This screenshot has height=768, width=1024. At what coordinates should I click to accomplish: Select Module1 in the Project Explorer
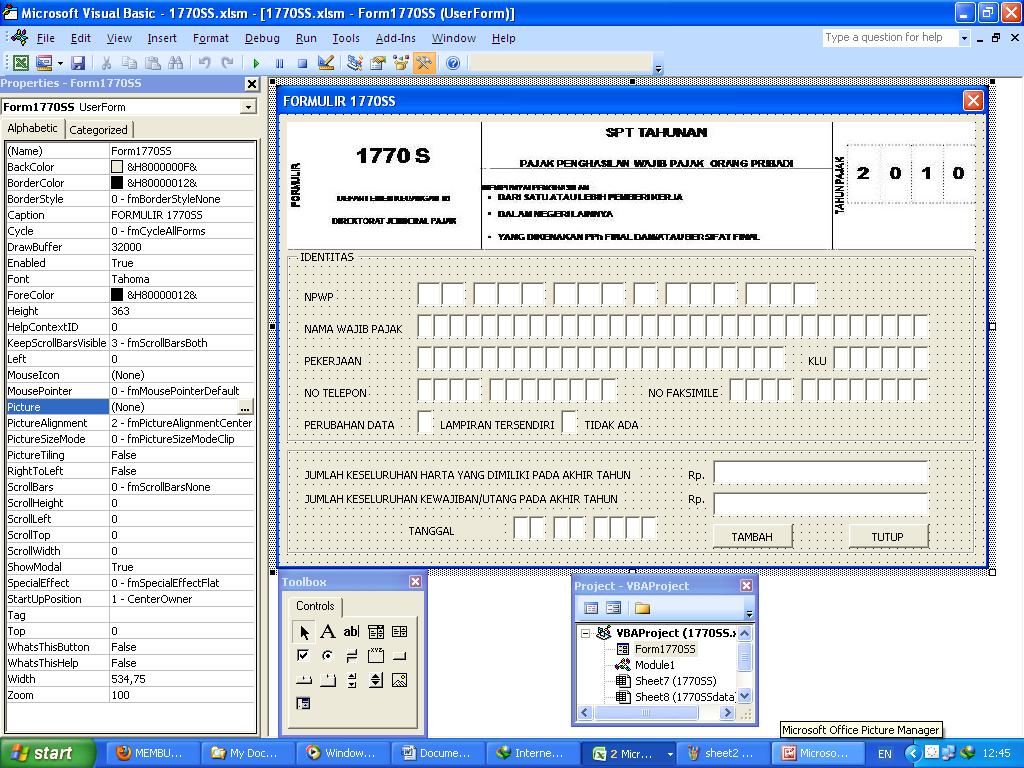tap(655, 665)
